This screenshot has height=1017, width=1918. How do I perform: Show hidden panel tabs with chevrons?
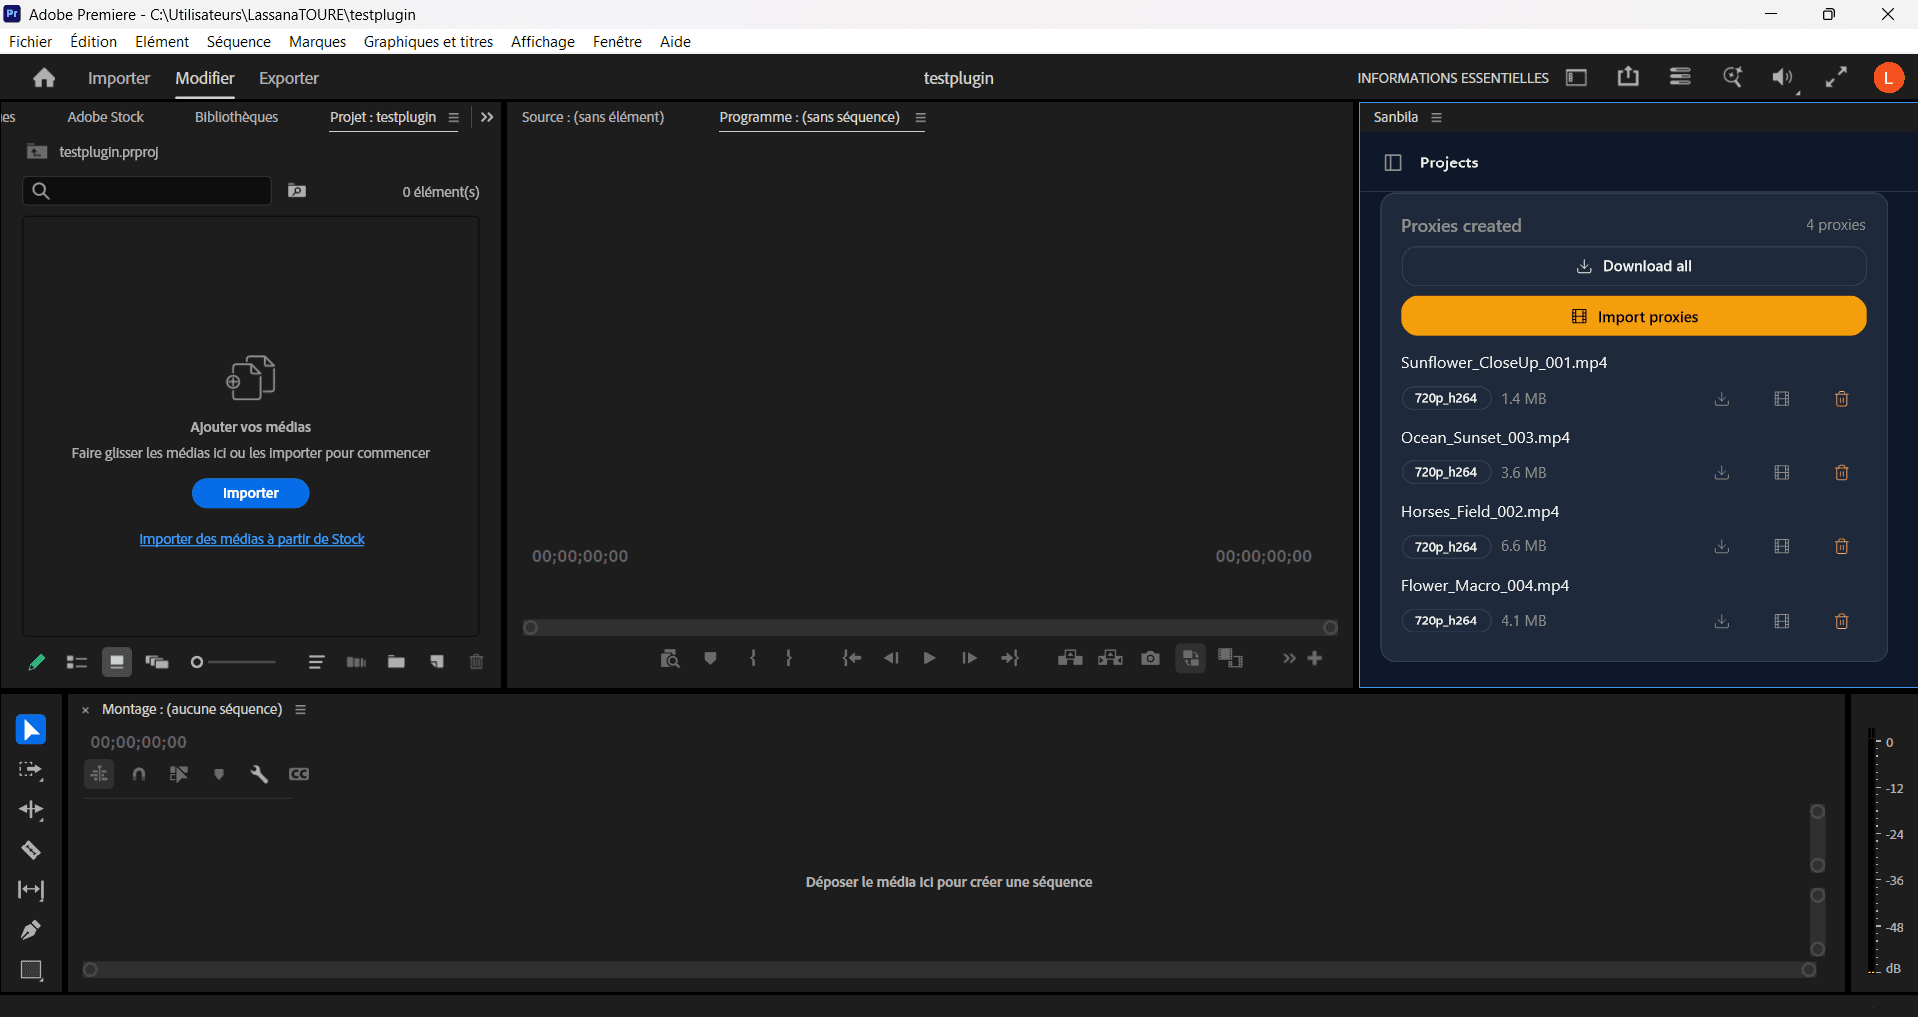tap(487, 117)
